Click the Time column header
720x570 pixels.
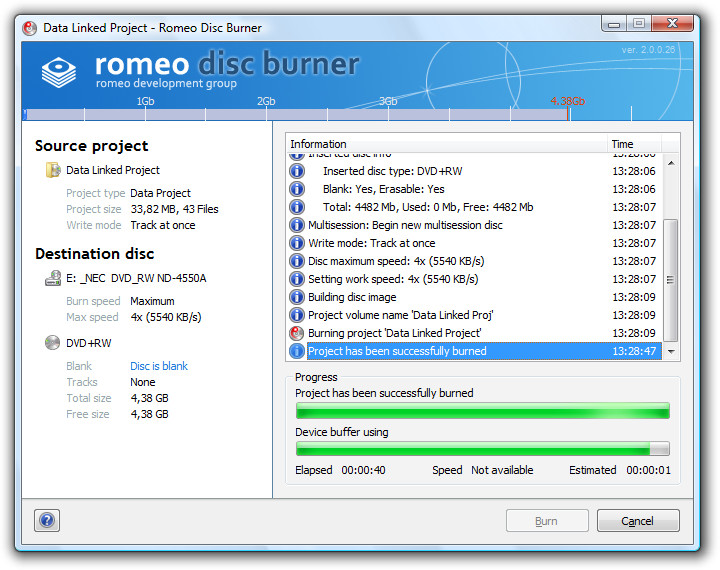coord(634,144)
